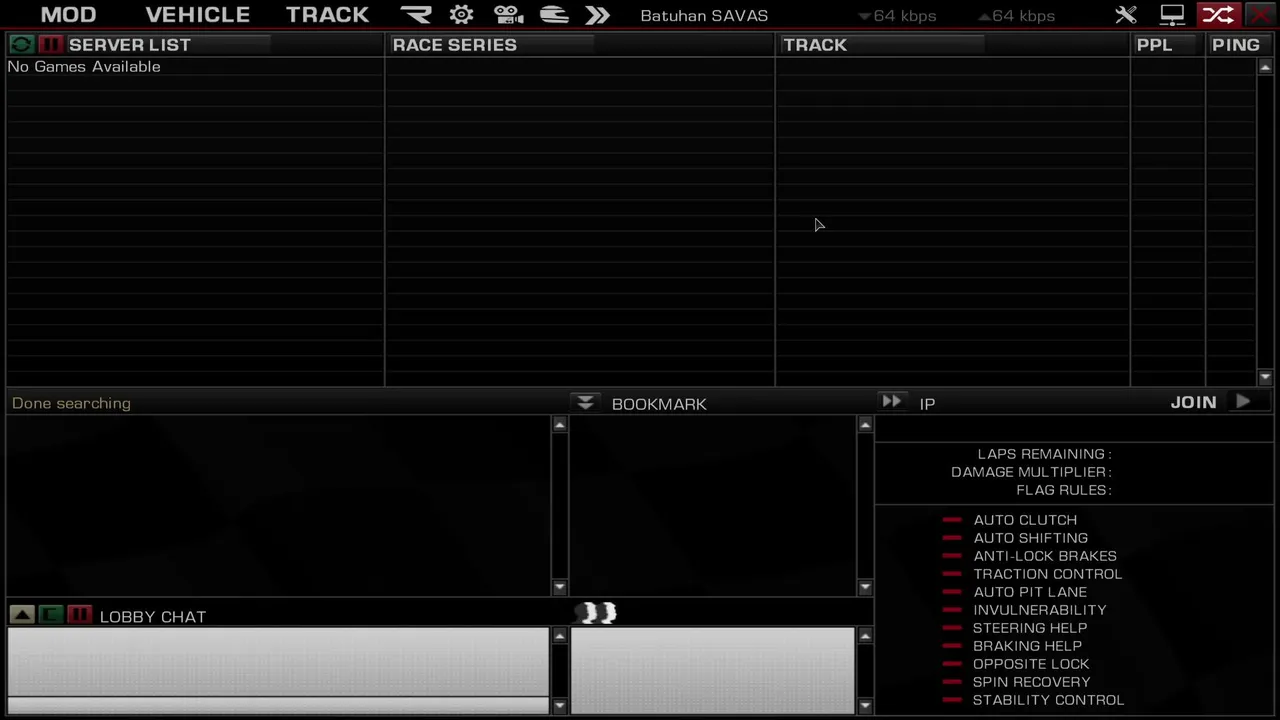1280x720 pixels.
Task: Click the DAMAGE MULTIPLIER label
Action: 1031,472
